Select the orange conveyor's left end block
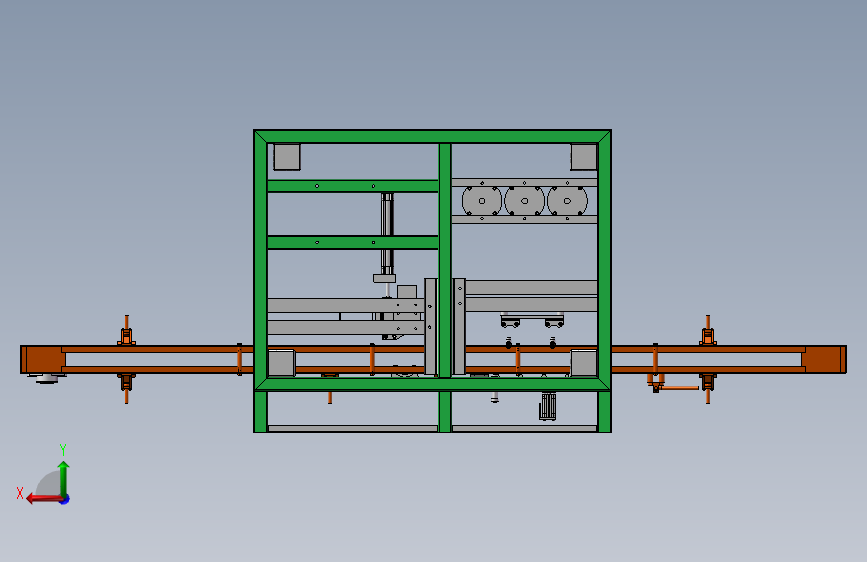Image resolution: width=867 pixels, height=562 pixels. point(43,360)
